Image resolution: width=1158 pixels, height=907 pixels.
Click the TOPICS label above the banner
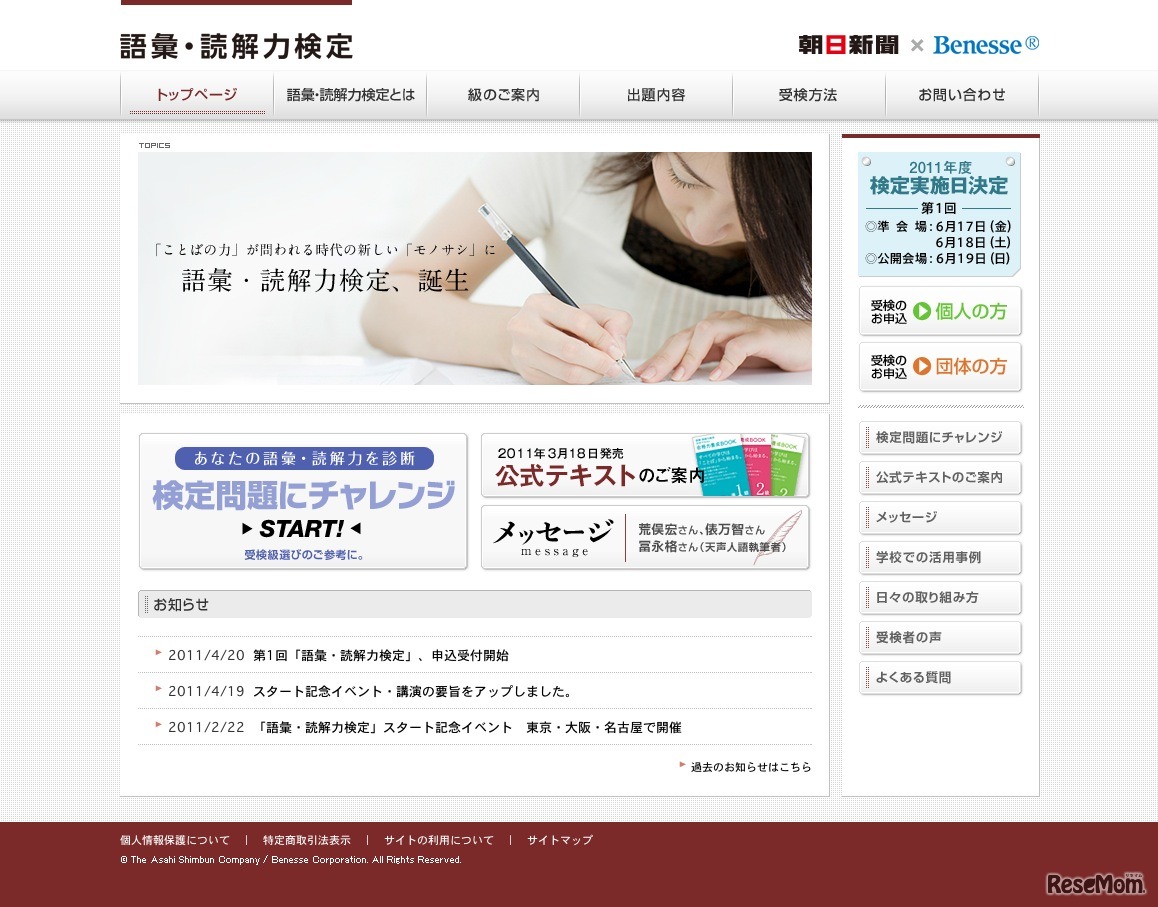pyautogui.click(x=154, y=146)
